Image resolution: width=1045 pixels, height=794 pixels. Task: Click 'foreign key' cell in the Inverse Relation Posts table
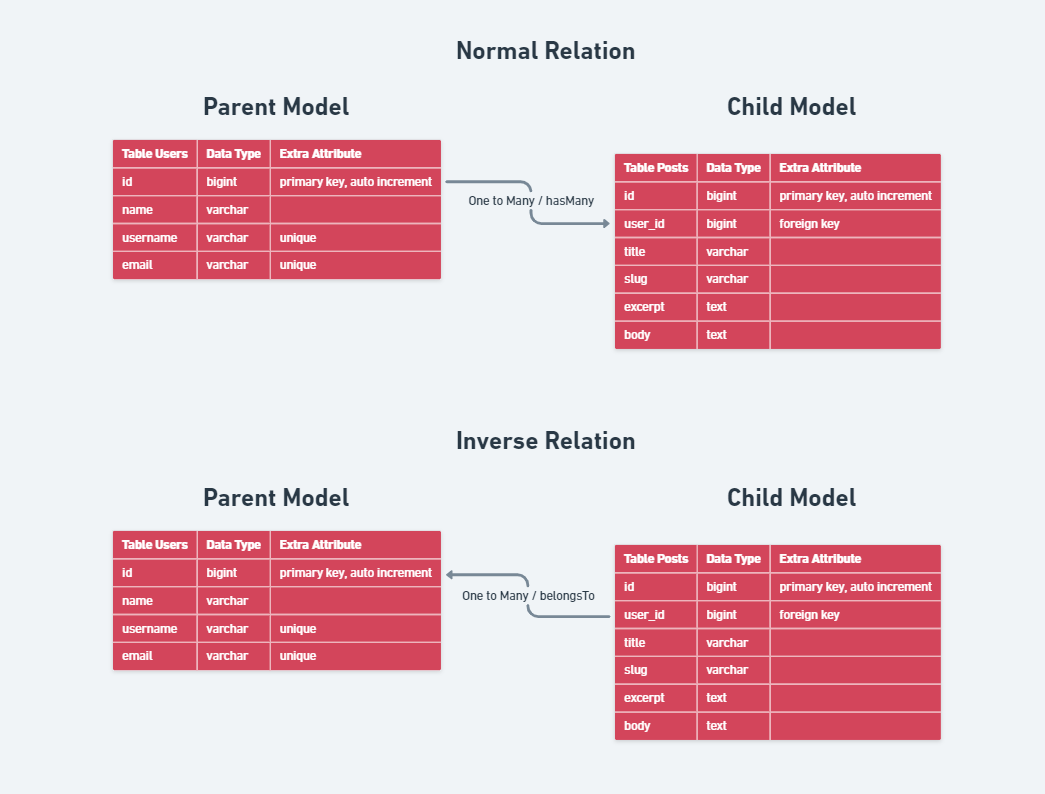(809, 615)
